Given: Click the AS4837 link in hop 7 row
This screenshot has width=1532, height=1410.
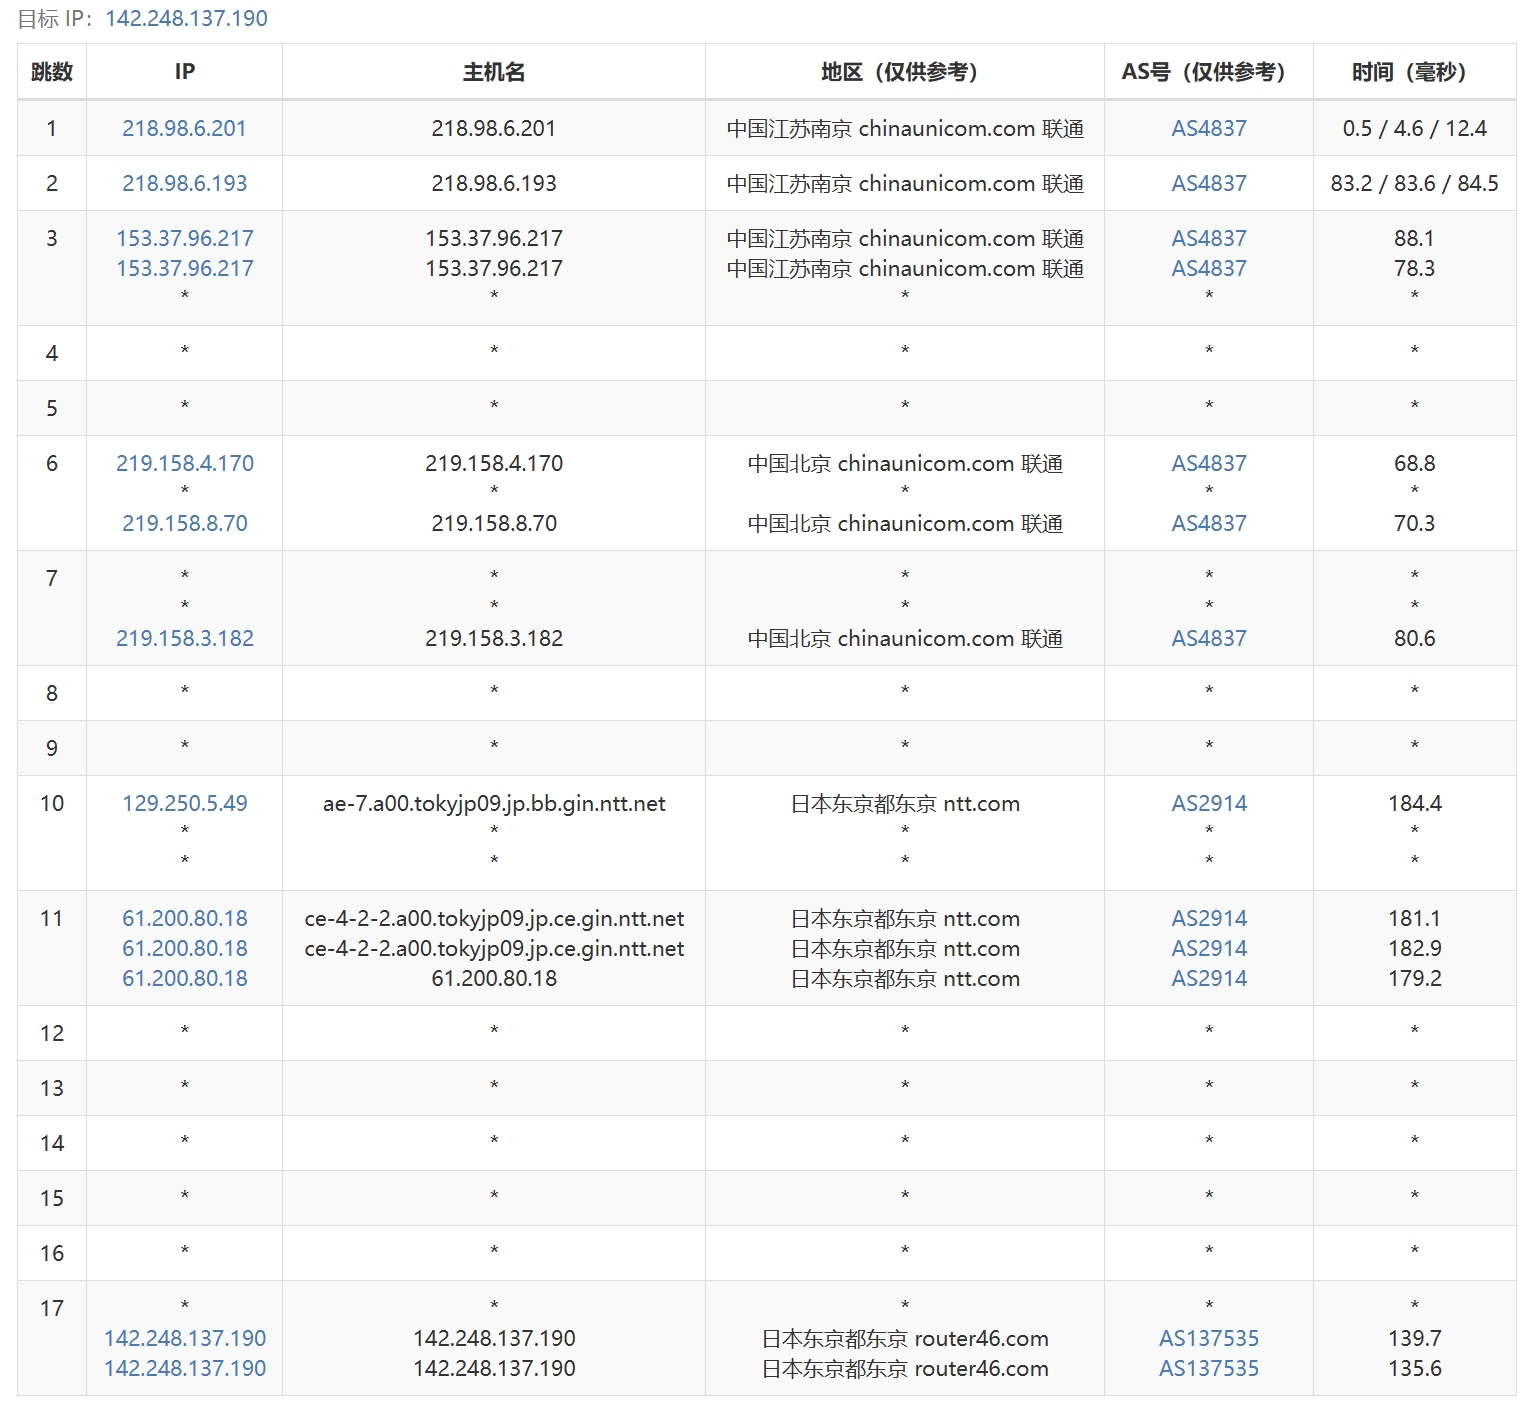Looking at the screenshot, I should (x=1209, y=638).
